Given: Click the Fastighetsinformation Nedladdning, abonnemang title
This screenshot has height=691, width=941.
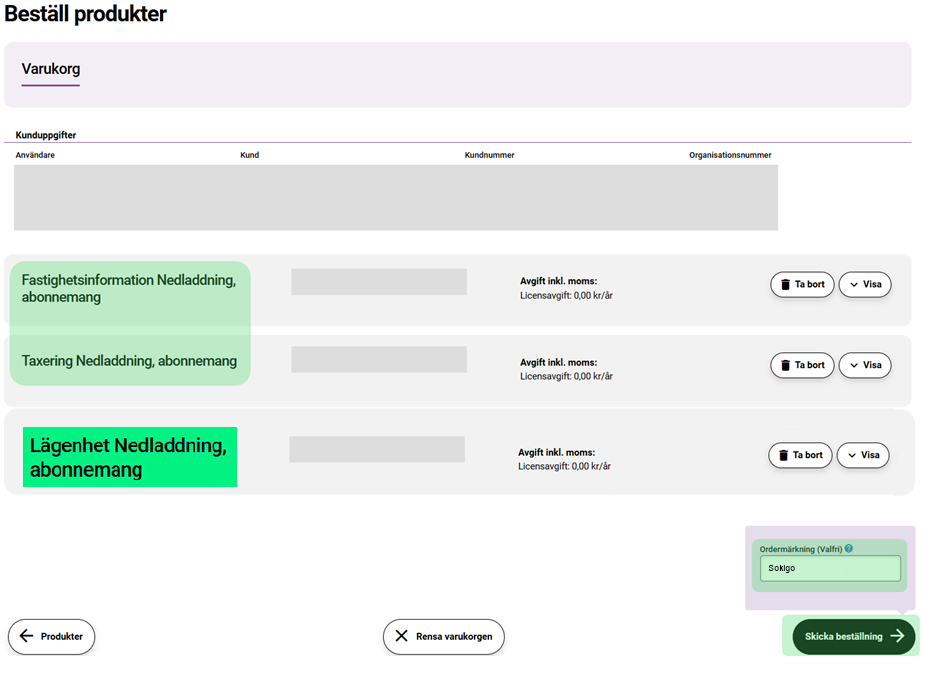Looking at the screenshot, I should click(129, 288).
